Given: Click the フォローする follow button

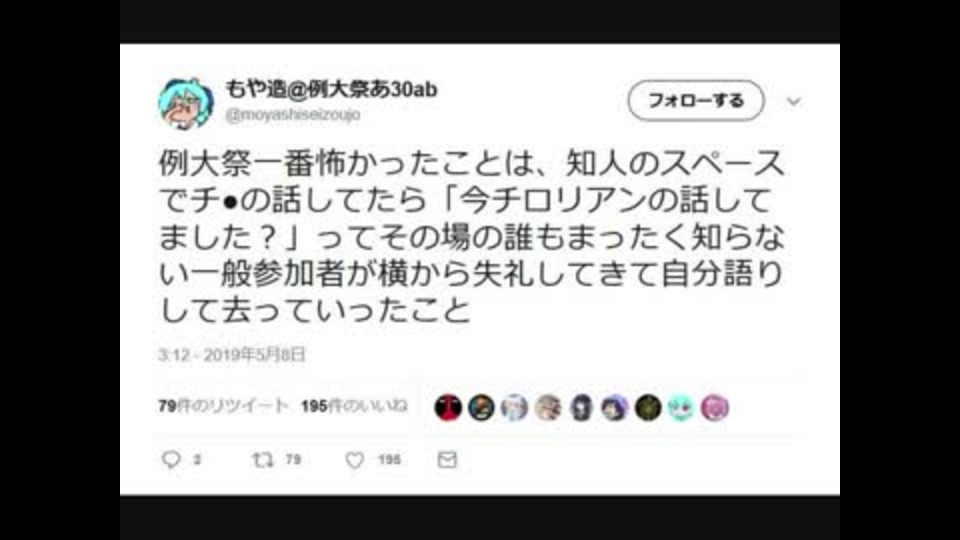Looking at the screenshot, I should (696, 100).
